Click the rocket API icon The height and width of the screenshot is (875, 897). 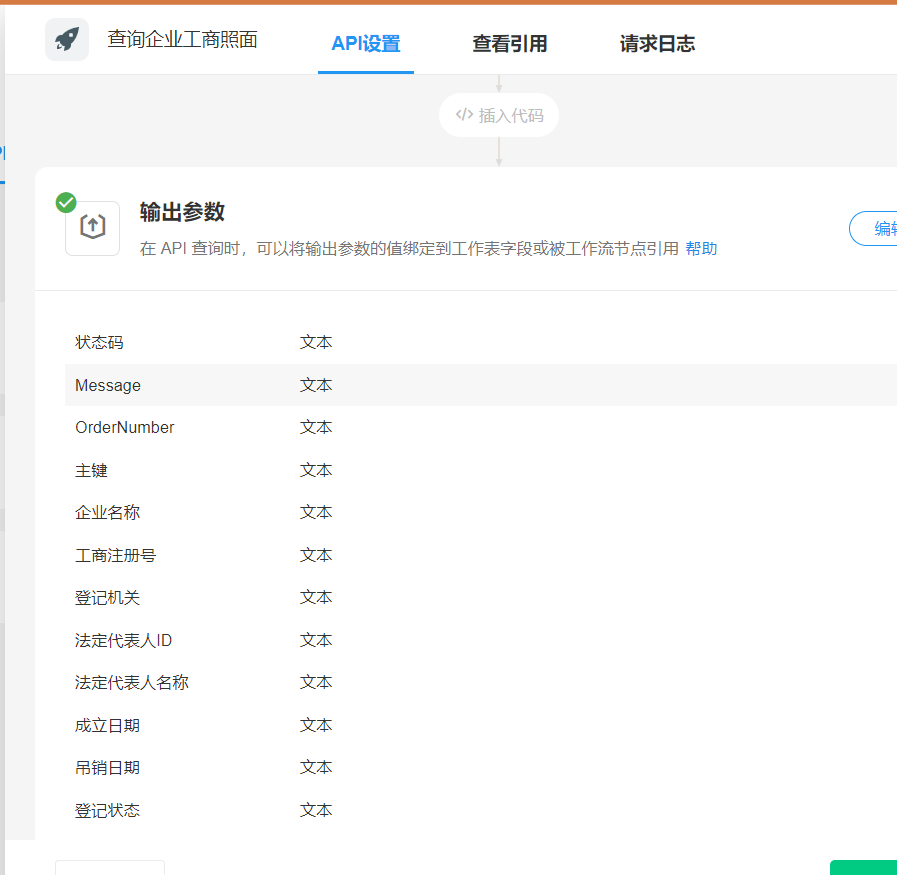point(67,40)
